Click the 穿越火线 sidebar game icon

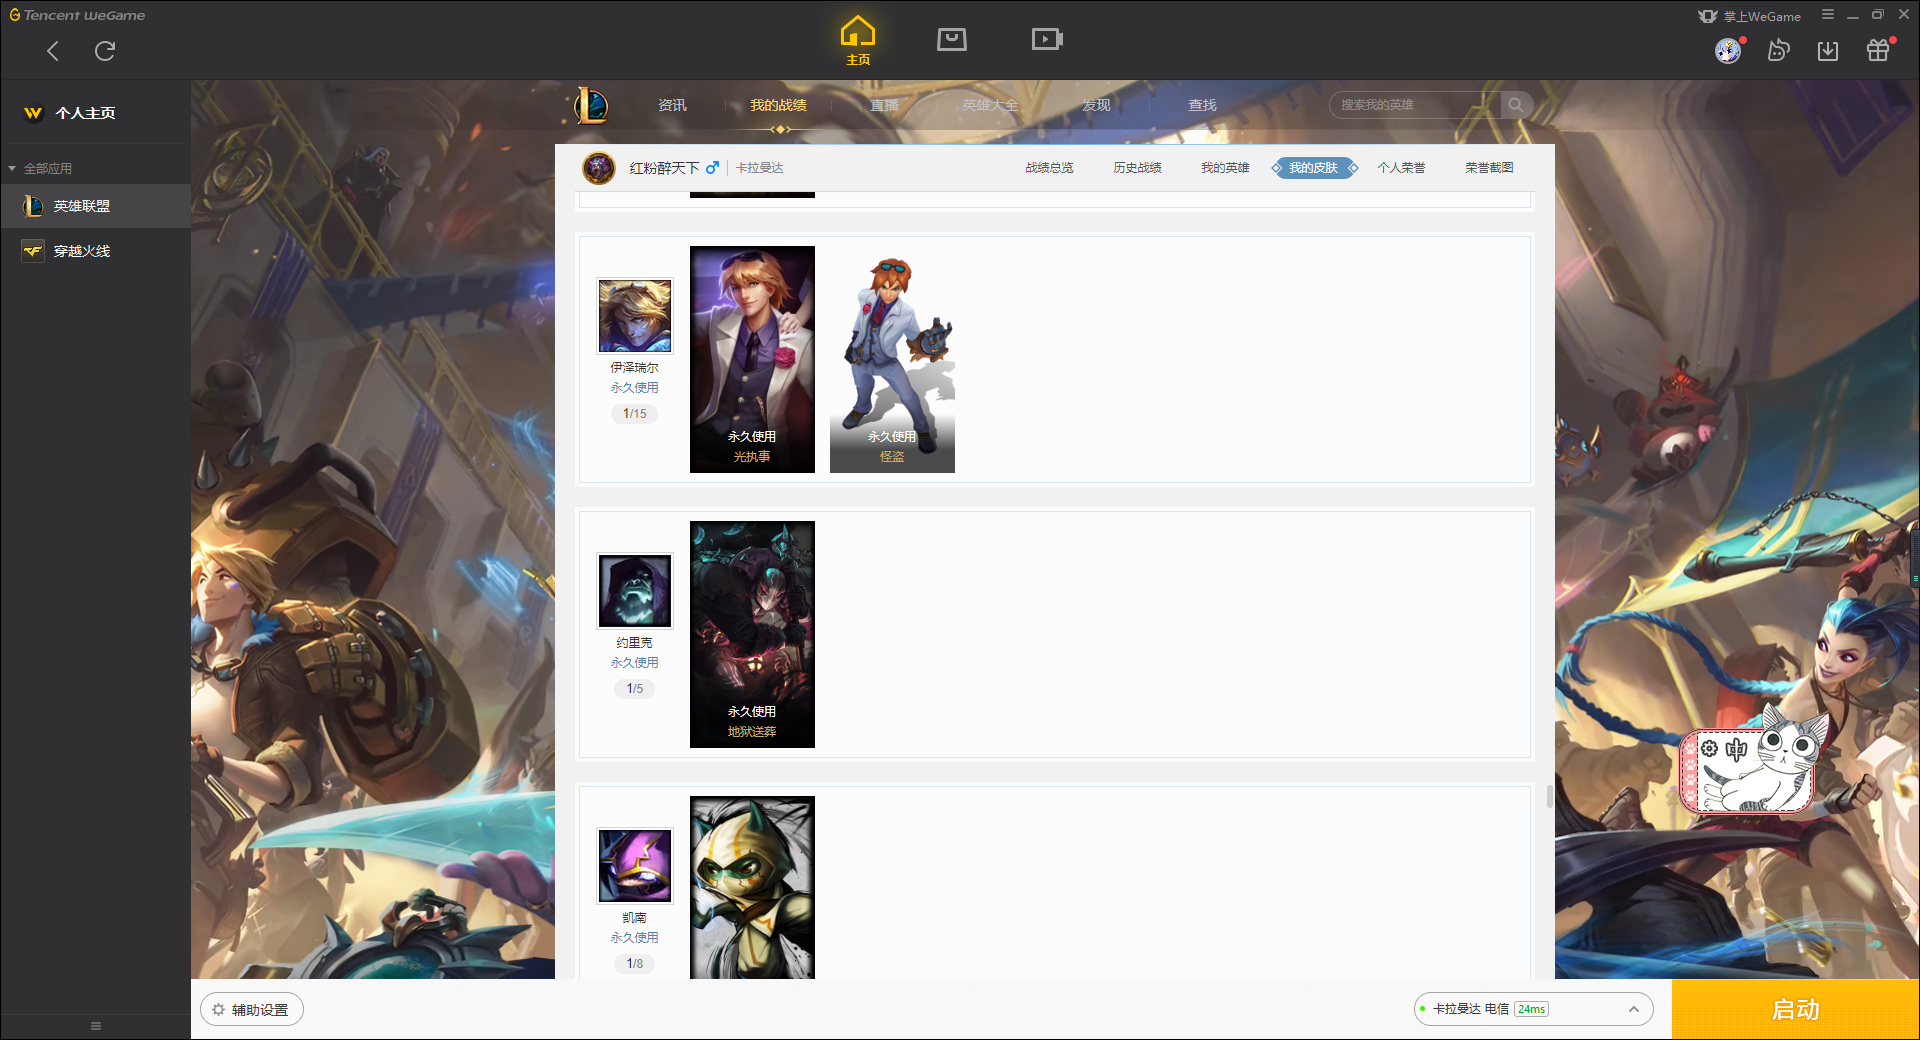click(33, 251)
